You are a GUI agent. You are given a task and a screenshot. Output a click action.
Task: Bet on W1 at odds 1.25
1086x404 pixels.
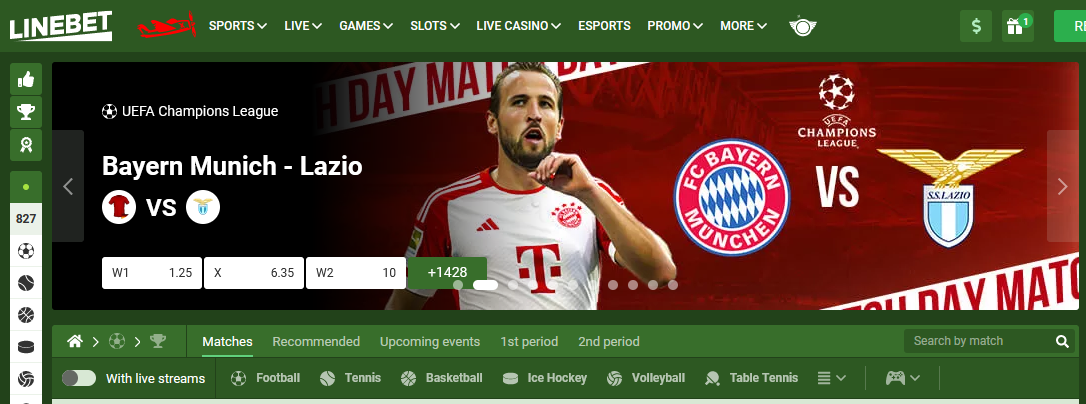pyautogui.click(x=152, y=273)
